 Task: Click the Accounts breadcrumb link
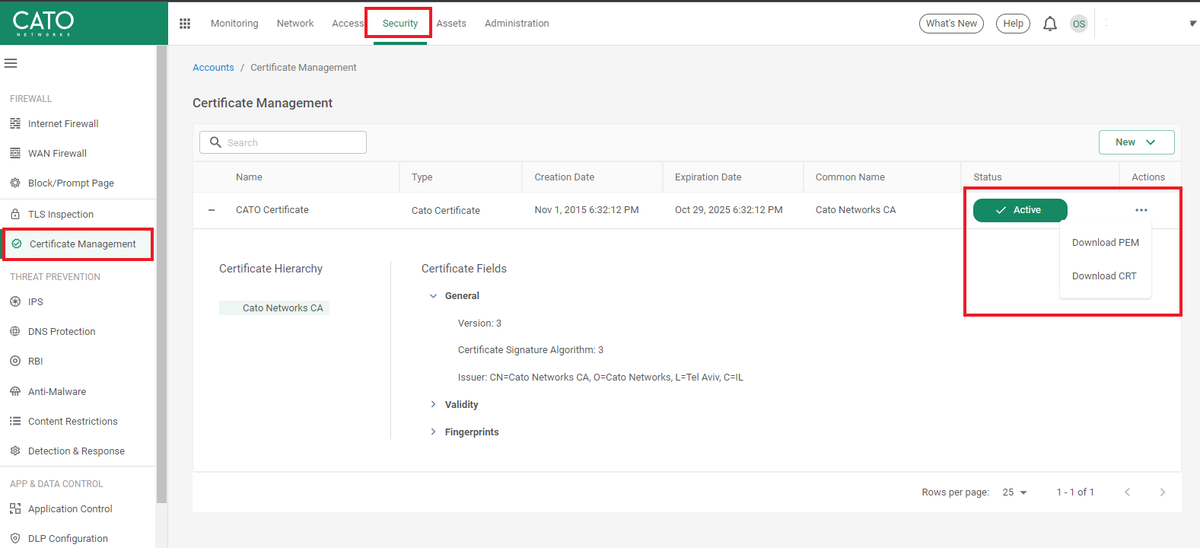213,67
